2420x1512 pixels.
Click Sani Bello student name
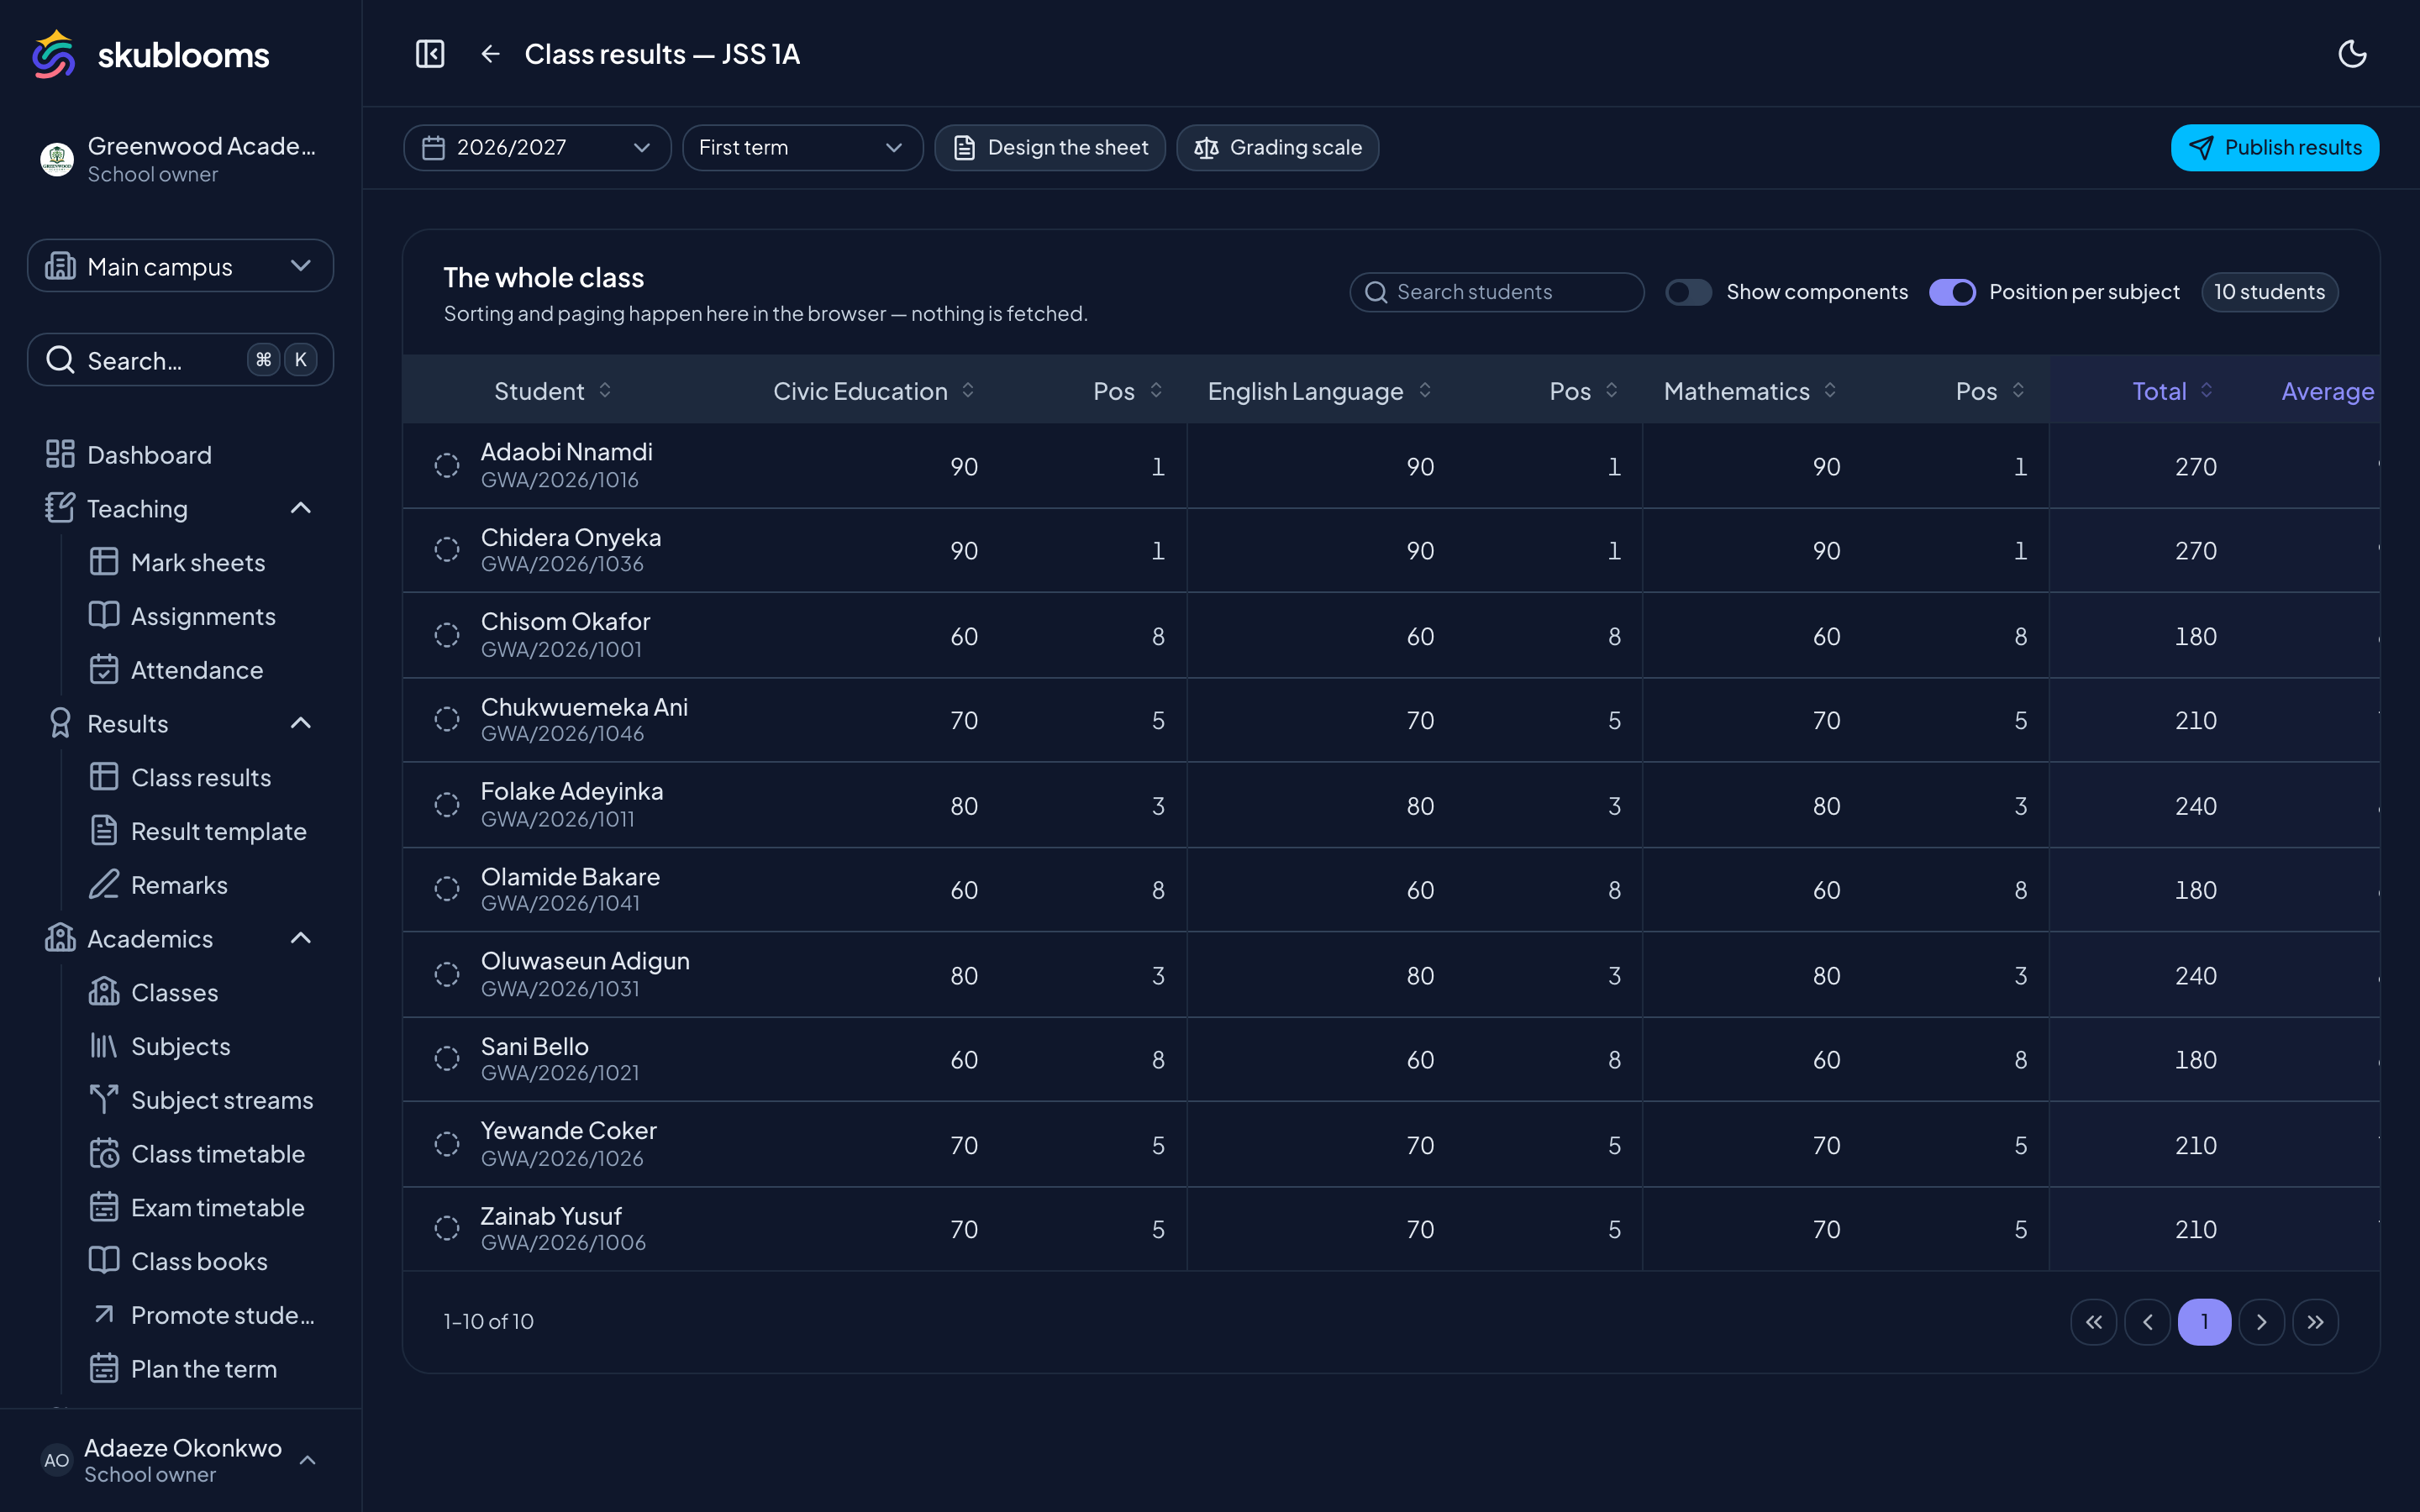point(534,1046)
